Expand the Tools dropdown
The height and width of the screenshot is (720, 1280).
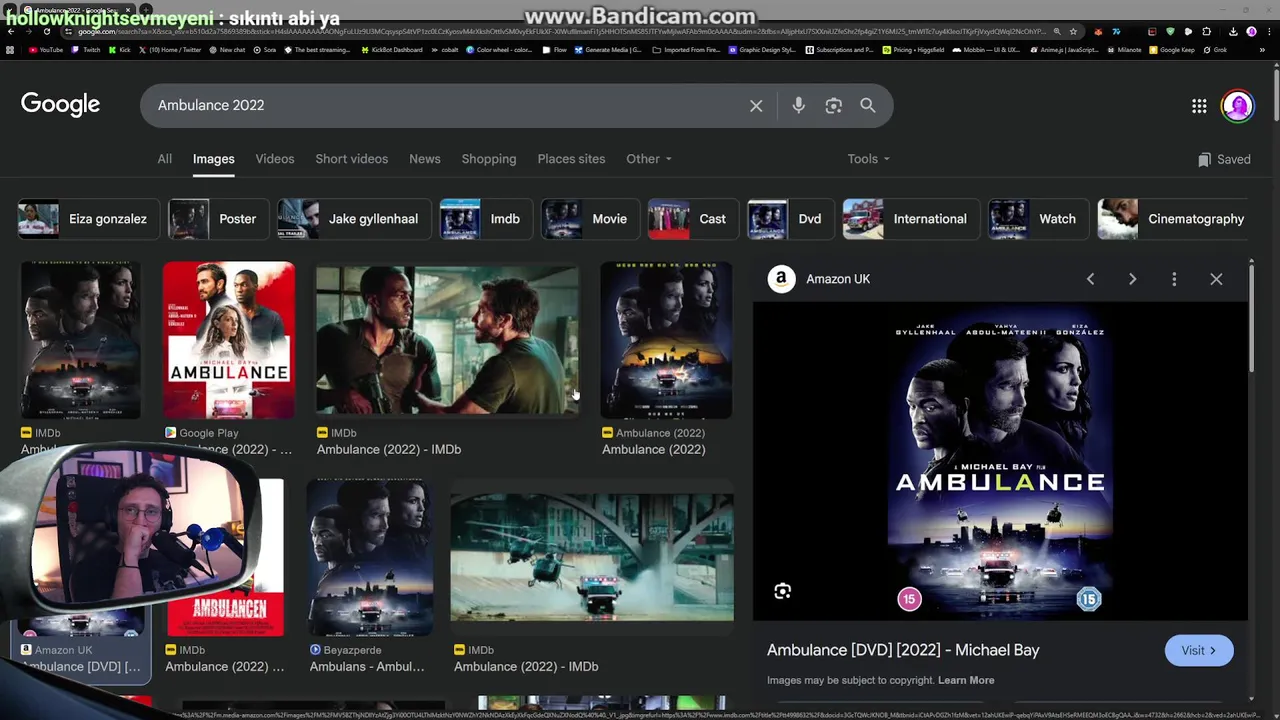[868, 159]
